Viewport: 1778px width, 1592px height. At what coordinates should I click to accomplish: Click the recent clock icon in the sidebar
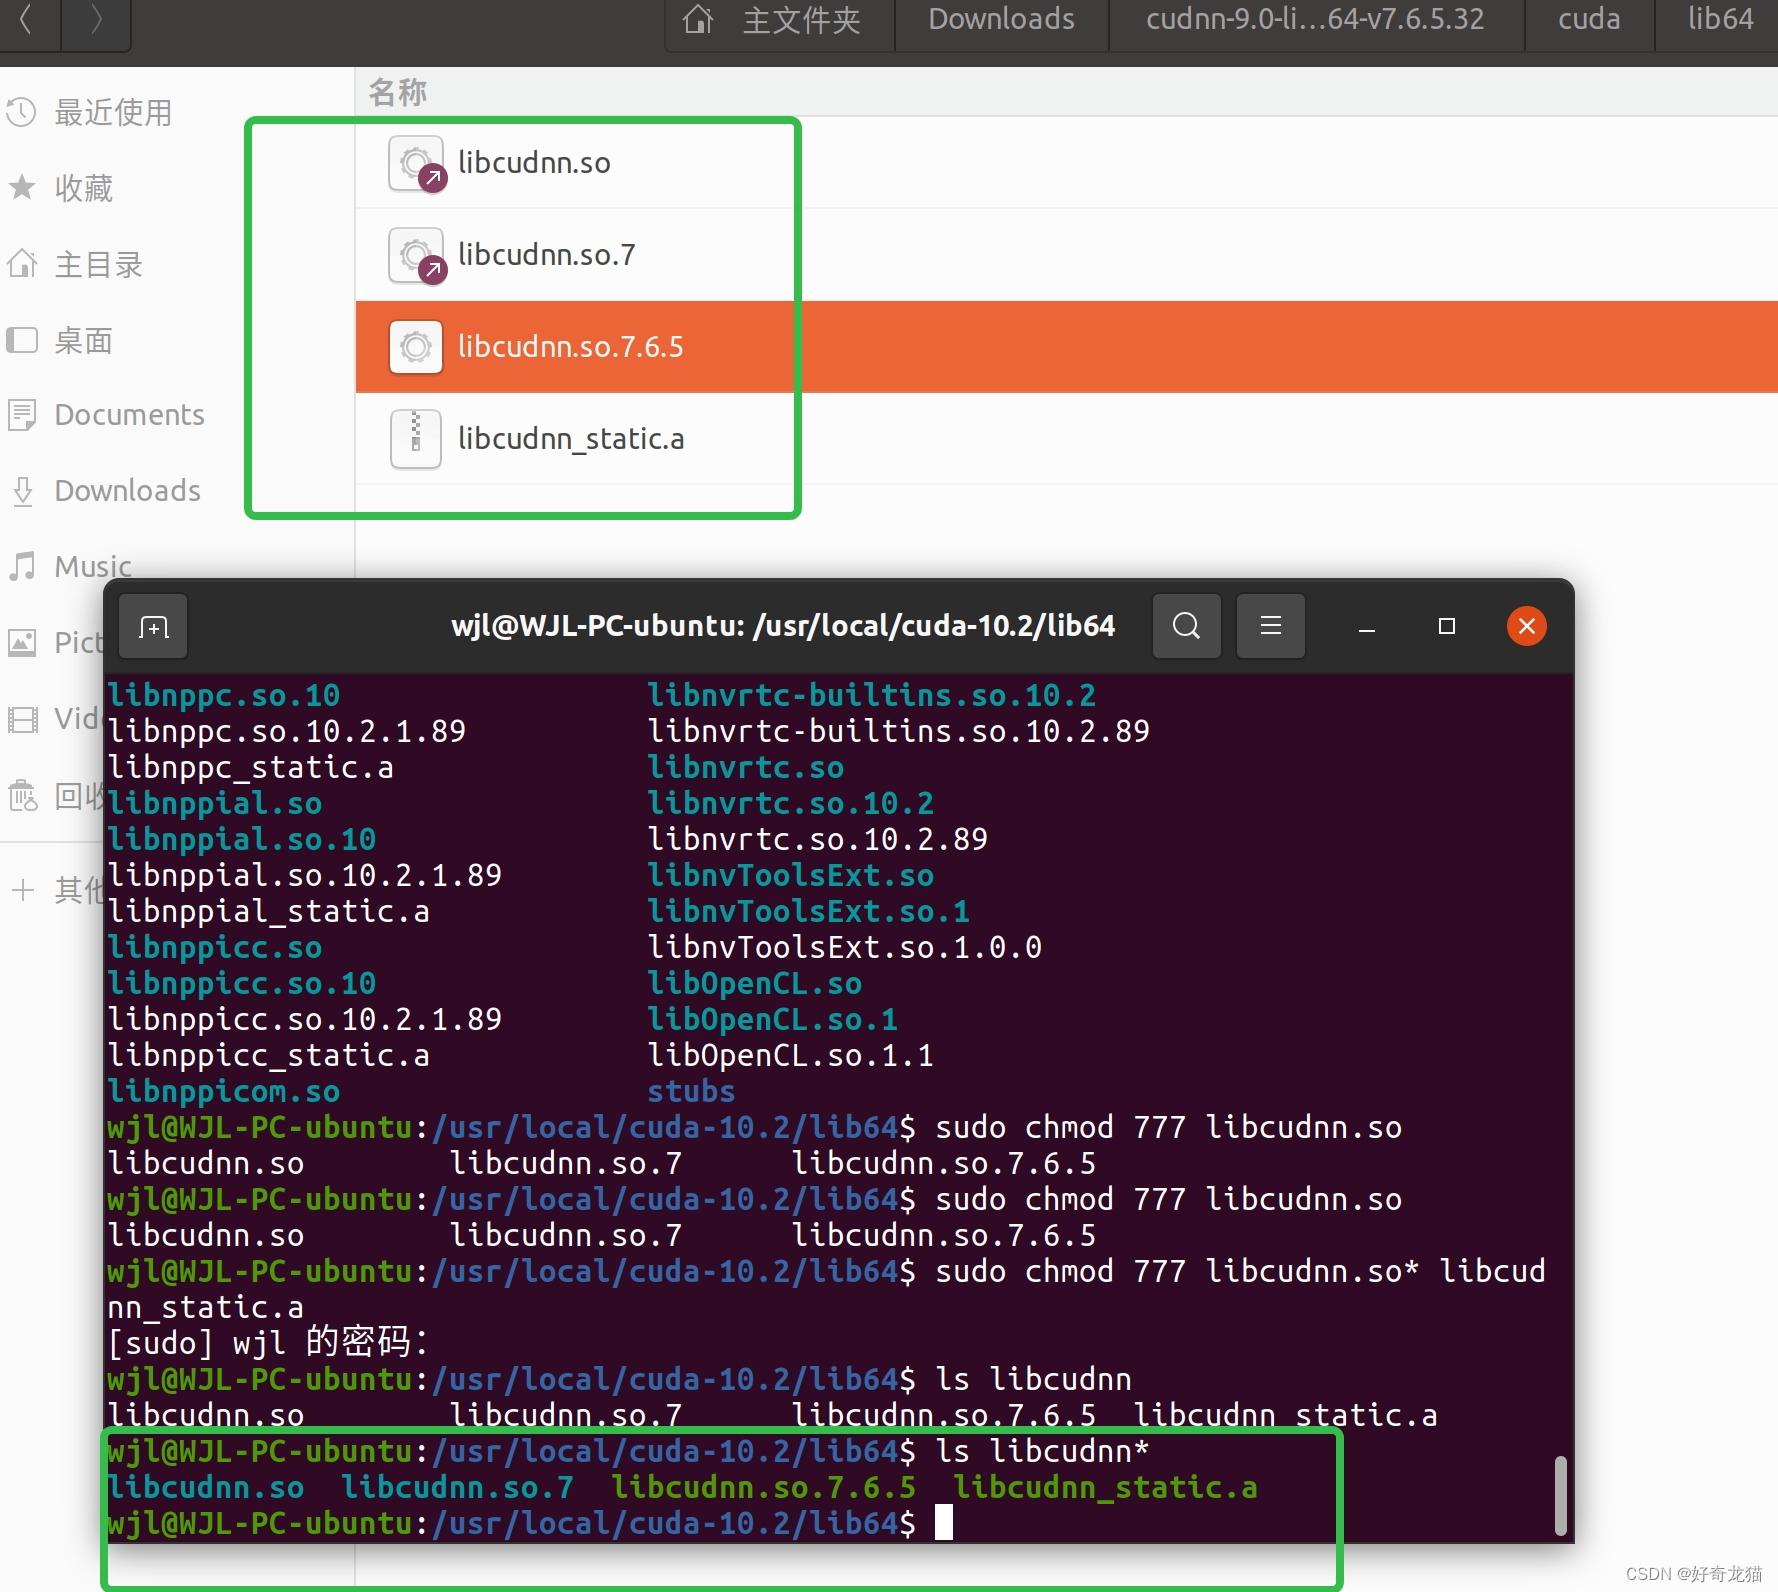pos(22,112)
